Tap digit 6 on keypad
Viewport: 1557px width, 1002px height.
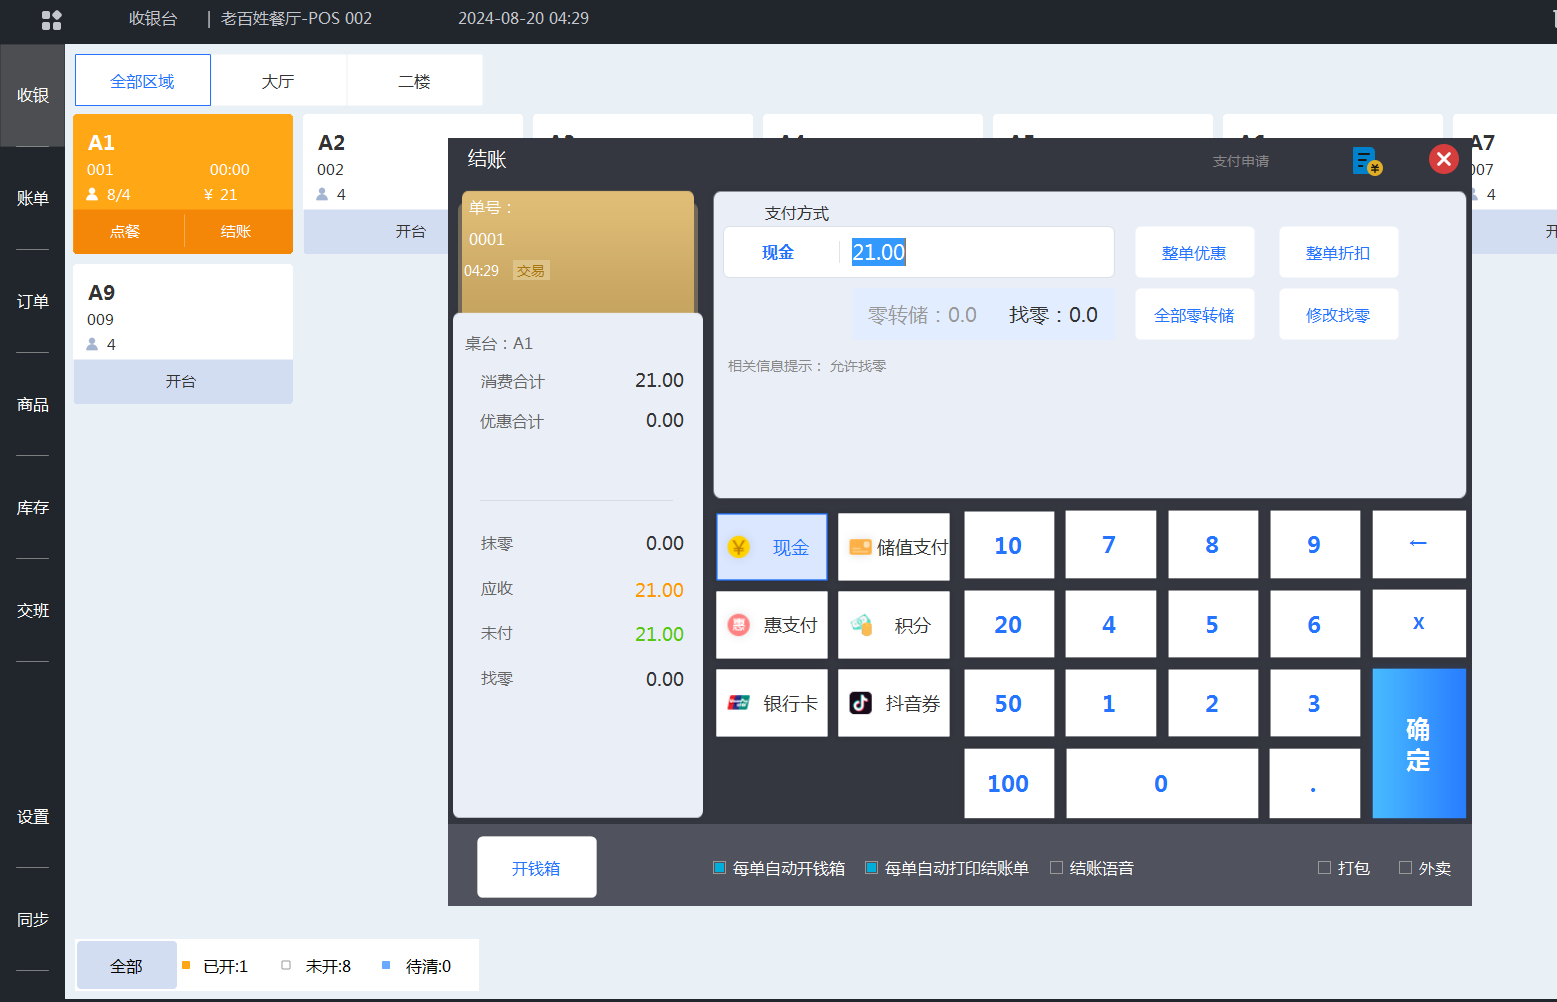coord(1314,624)
